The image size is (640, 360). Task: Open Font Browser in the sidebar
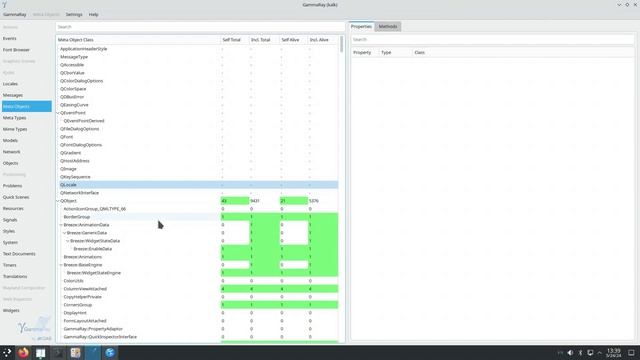(x=27, y=50)
